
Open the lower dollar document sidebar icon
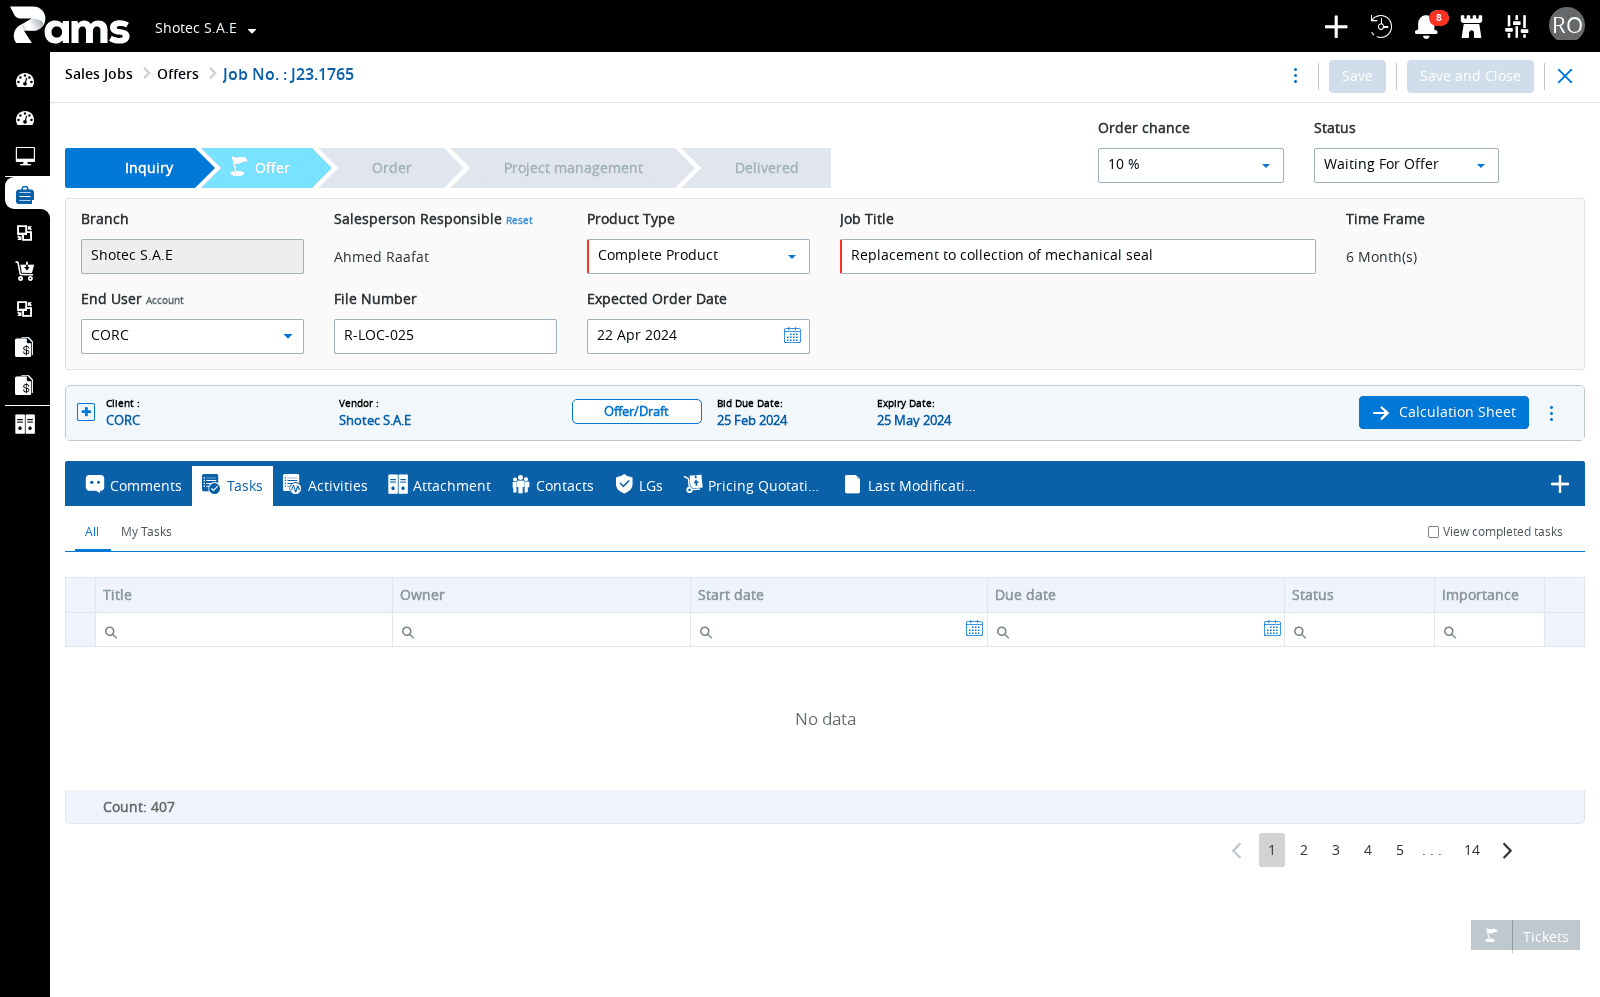[25, 385]
